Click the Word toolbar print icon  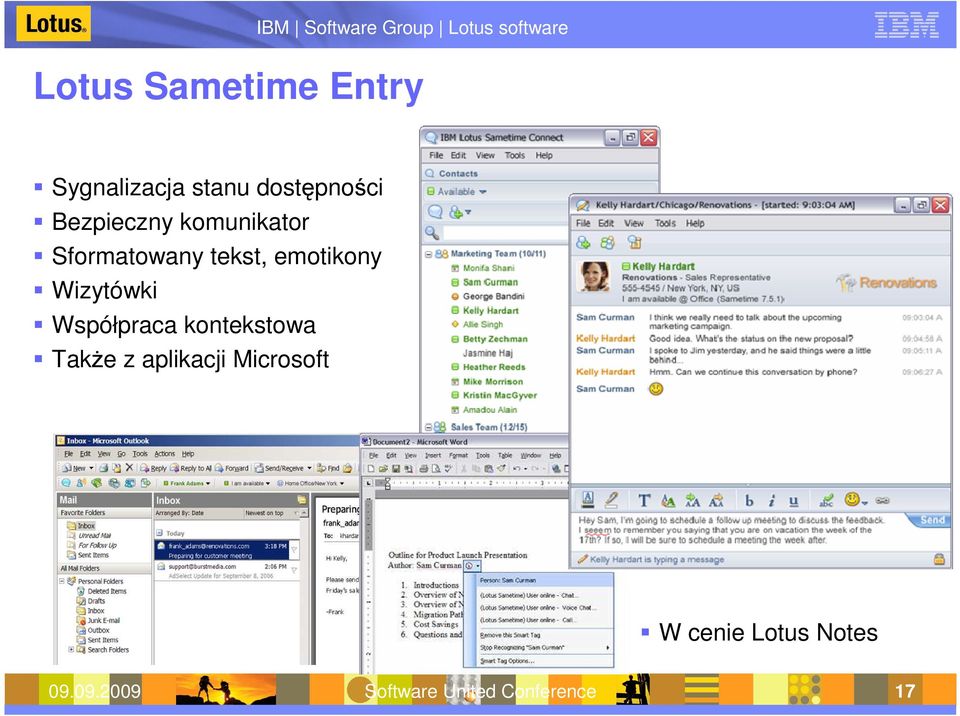pyautogui.click(x=423, y=469)
